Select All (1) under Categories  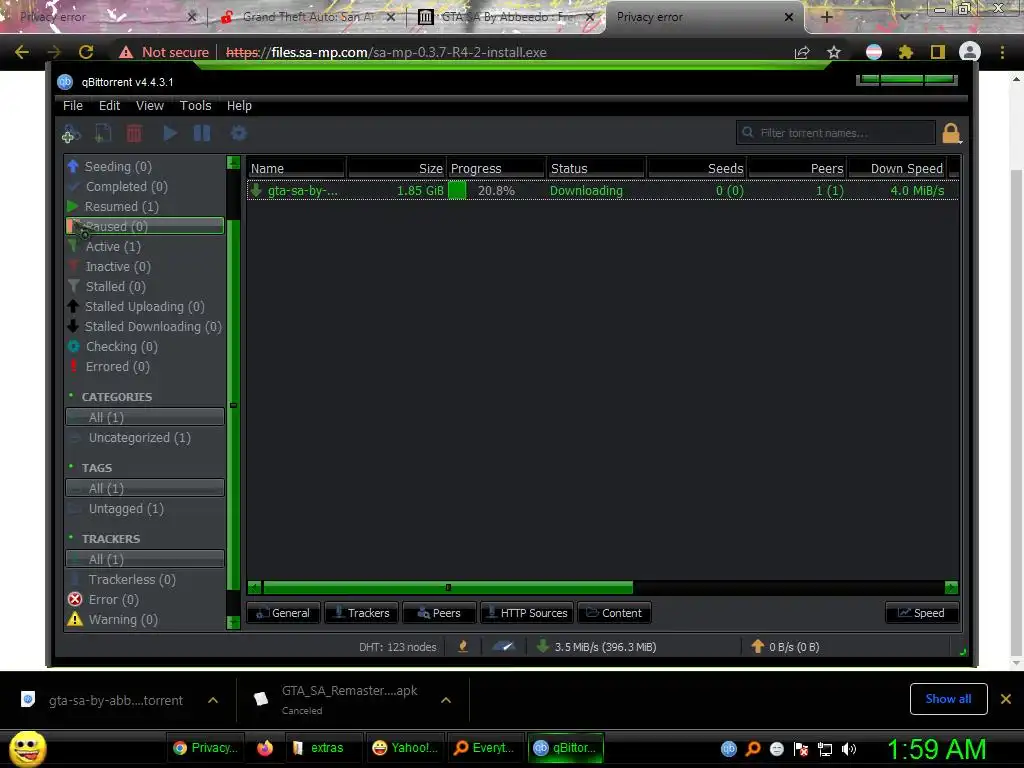point(144,417)
